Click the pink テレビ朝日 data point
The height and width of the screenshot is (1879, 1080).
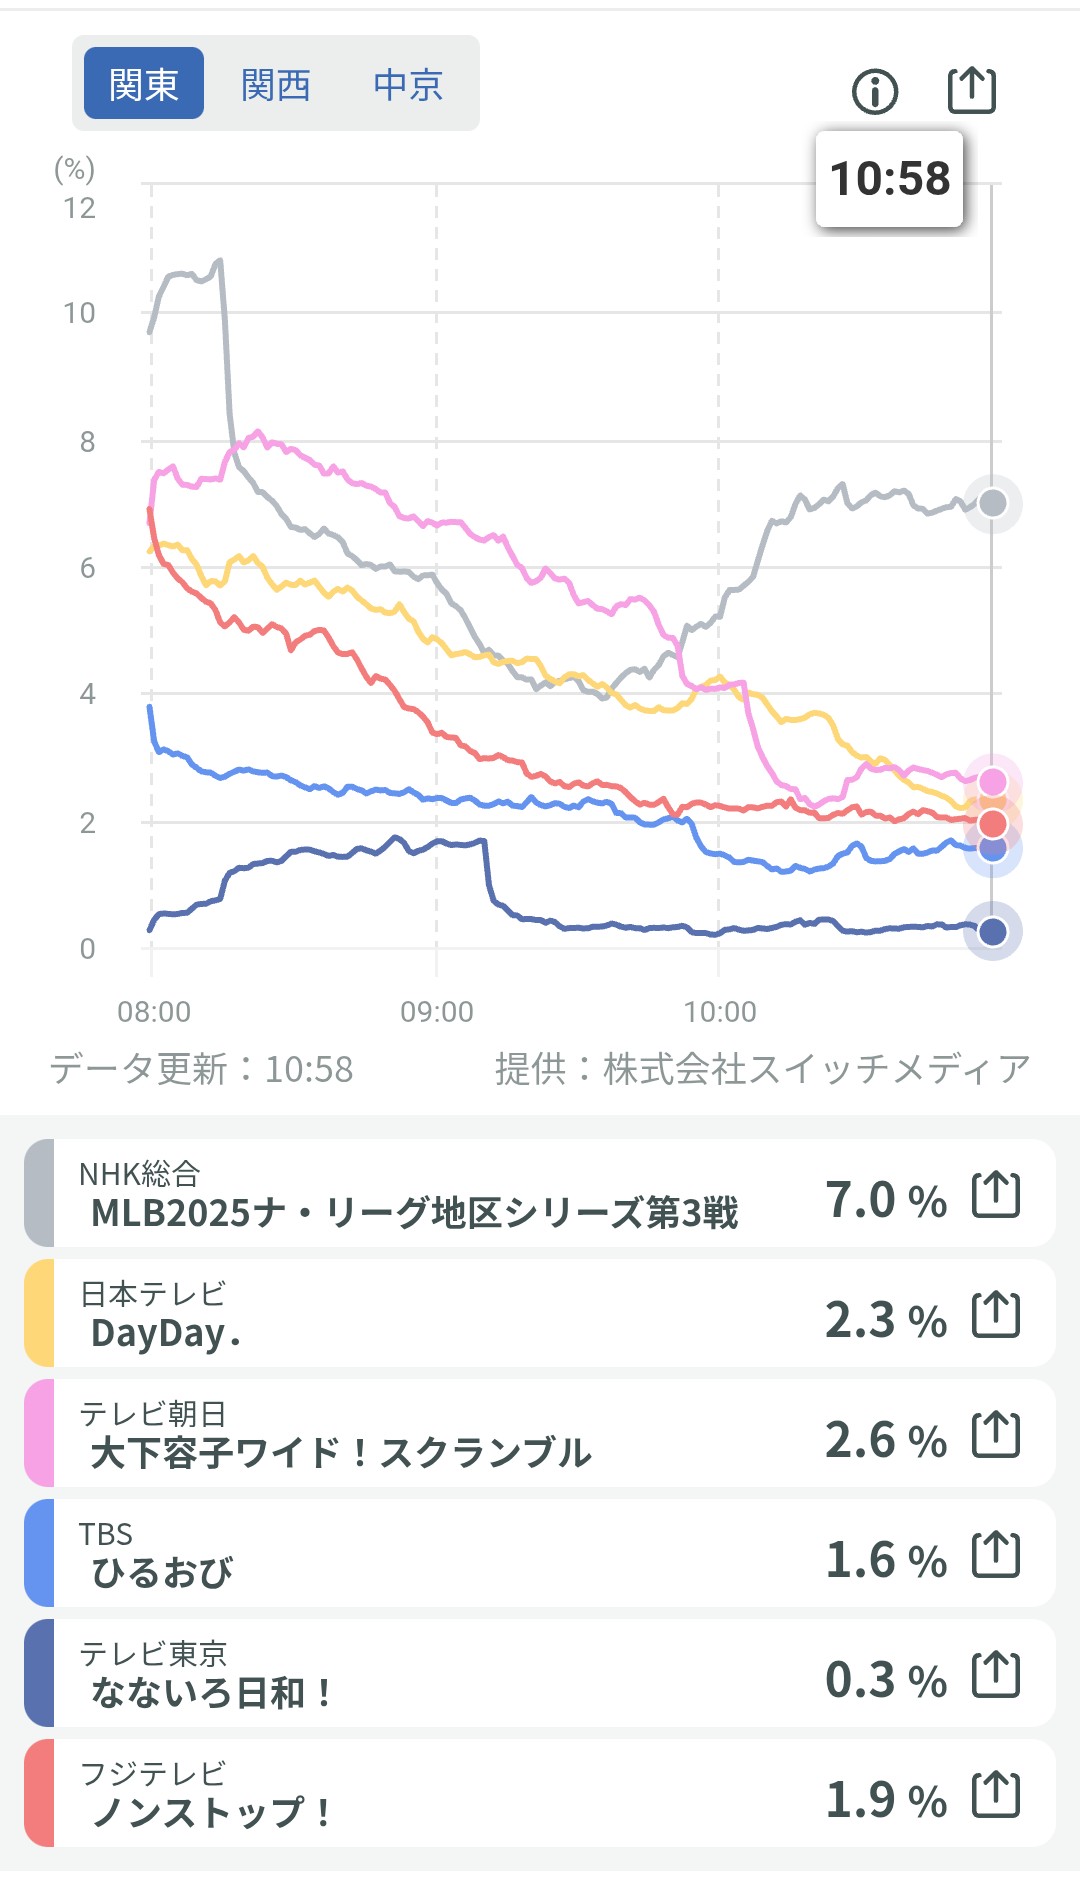pyautogui.click(x=993, y=781)
